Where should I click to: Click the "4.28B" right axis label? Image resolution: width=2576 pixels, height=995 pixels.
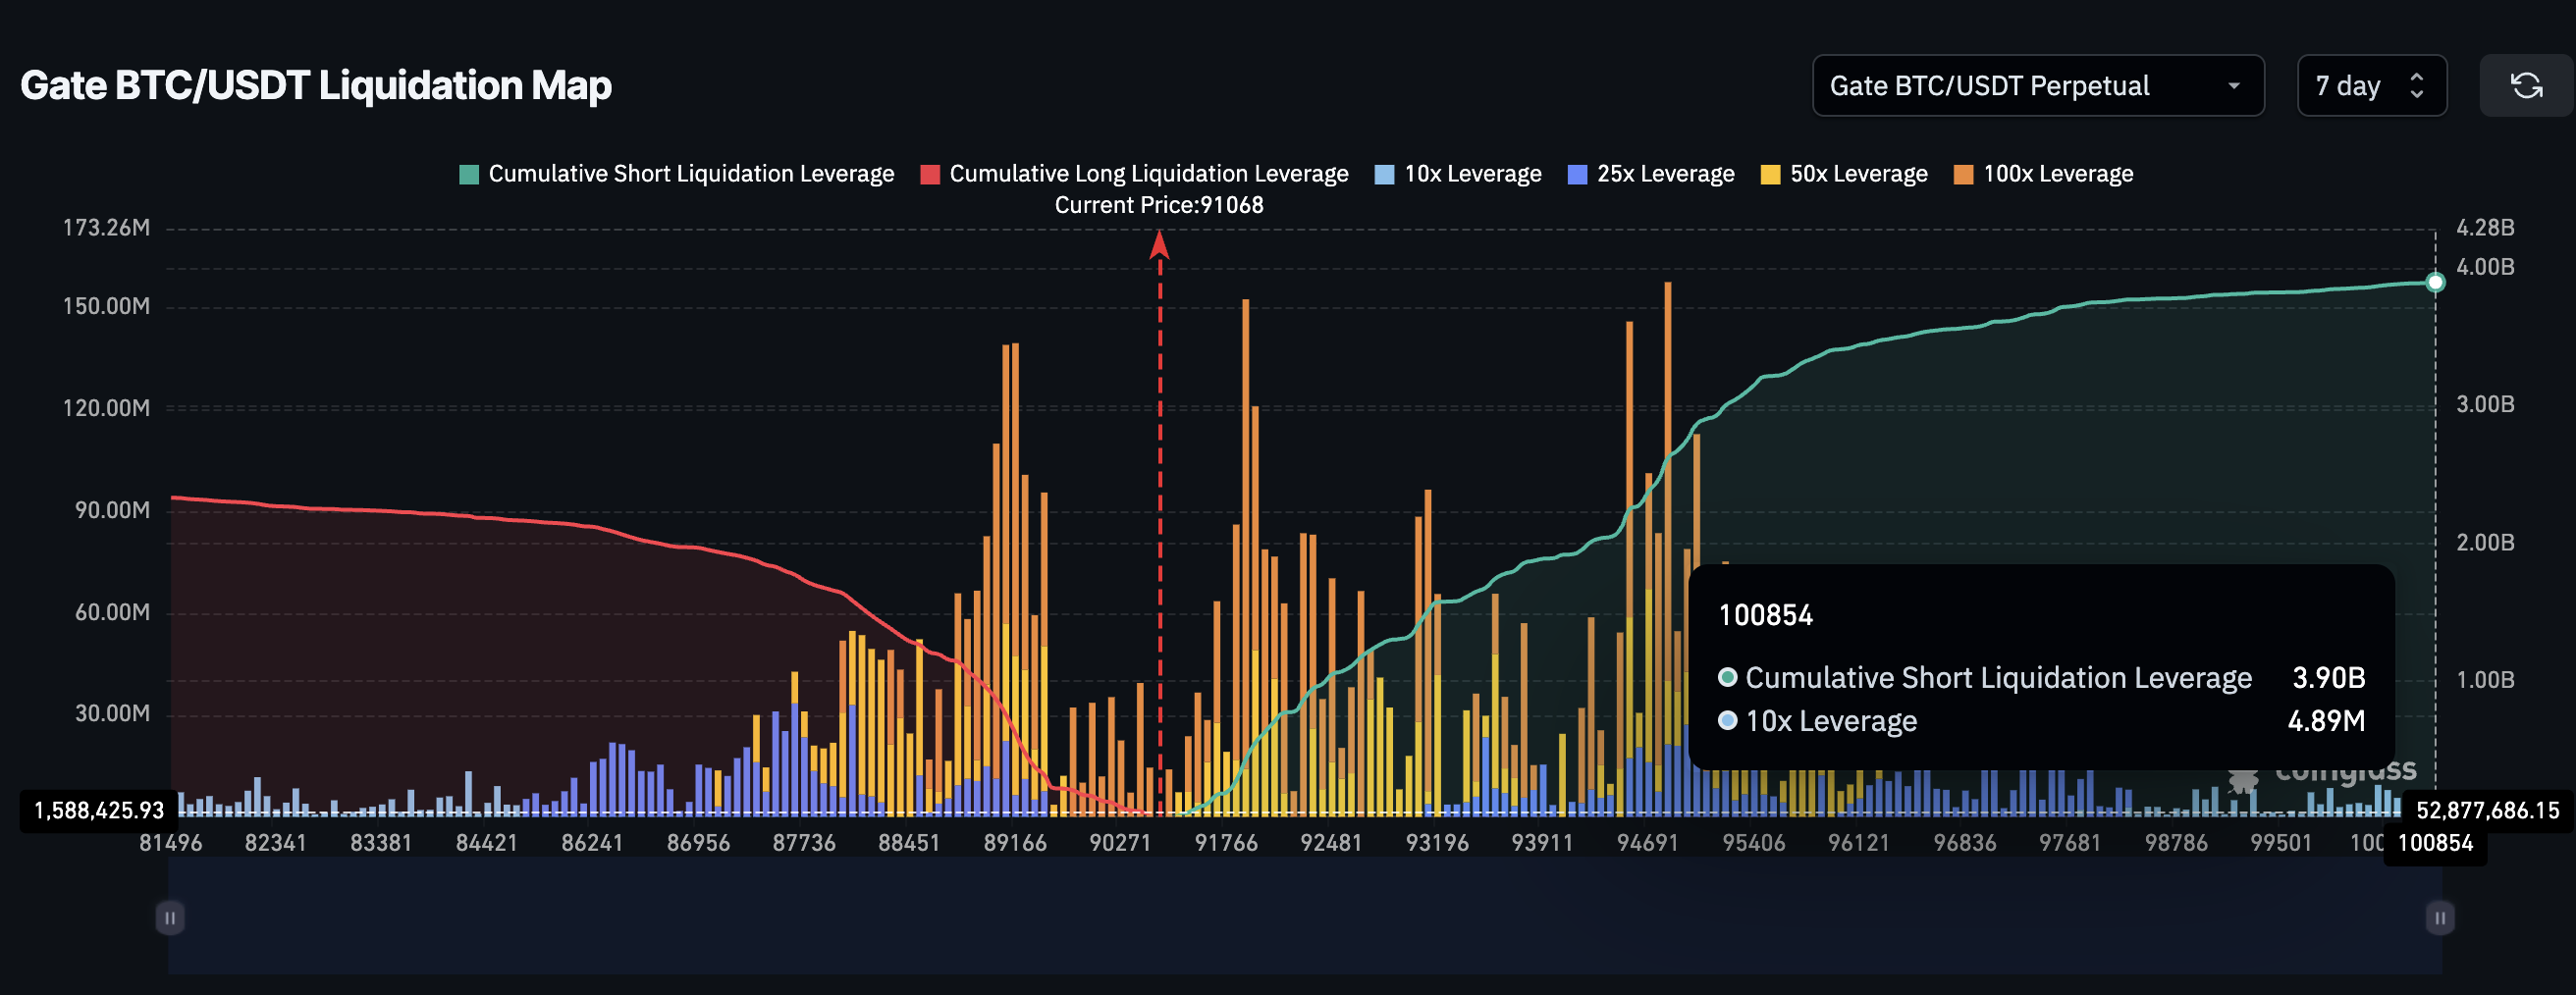(2485, 228)
